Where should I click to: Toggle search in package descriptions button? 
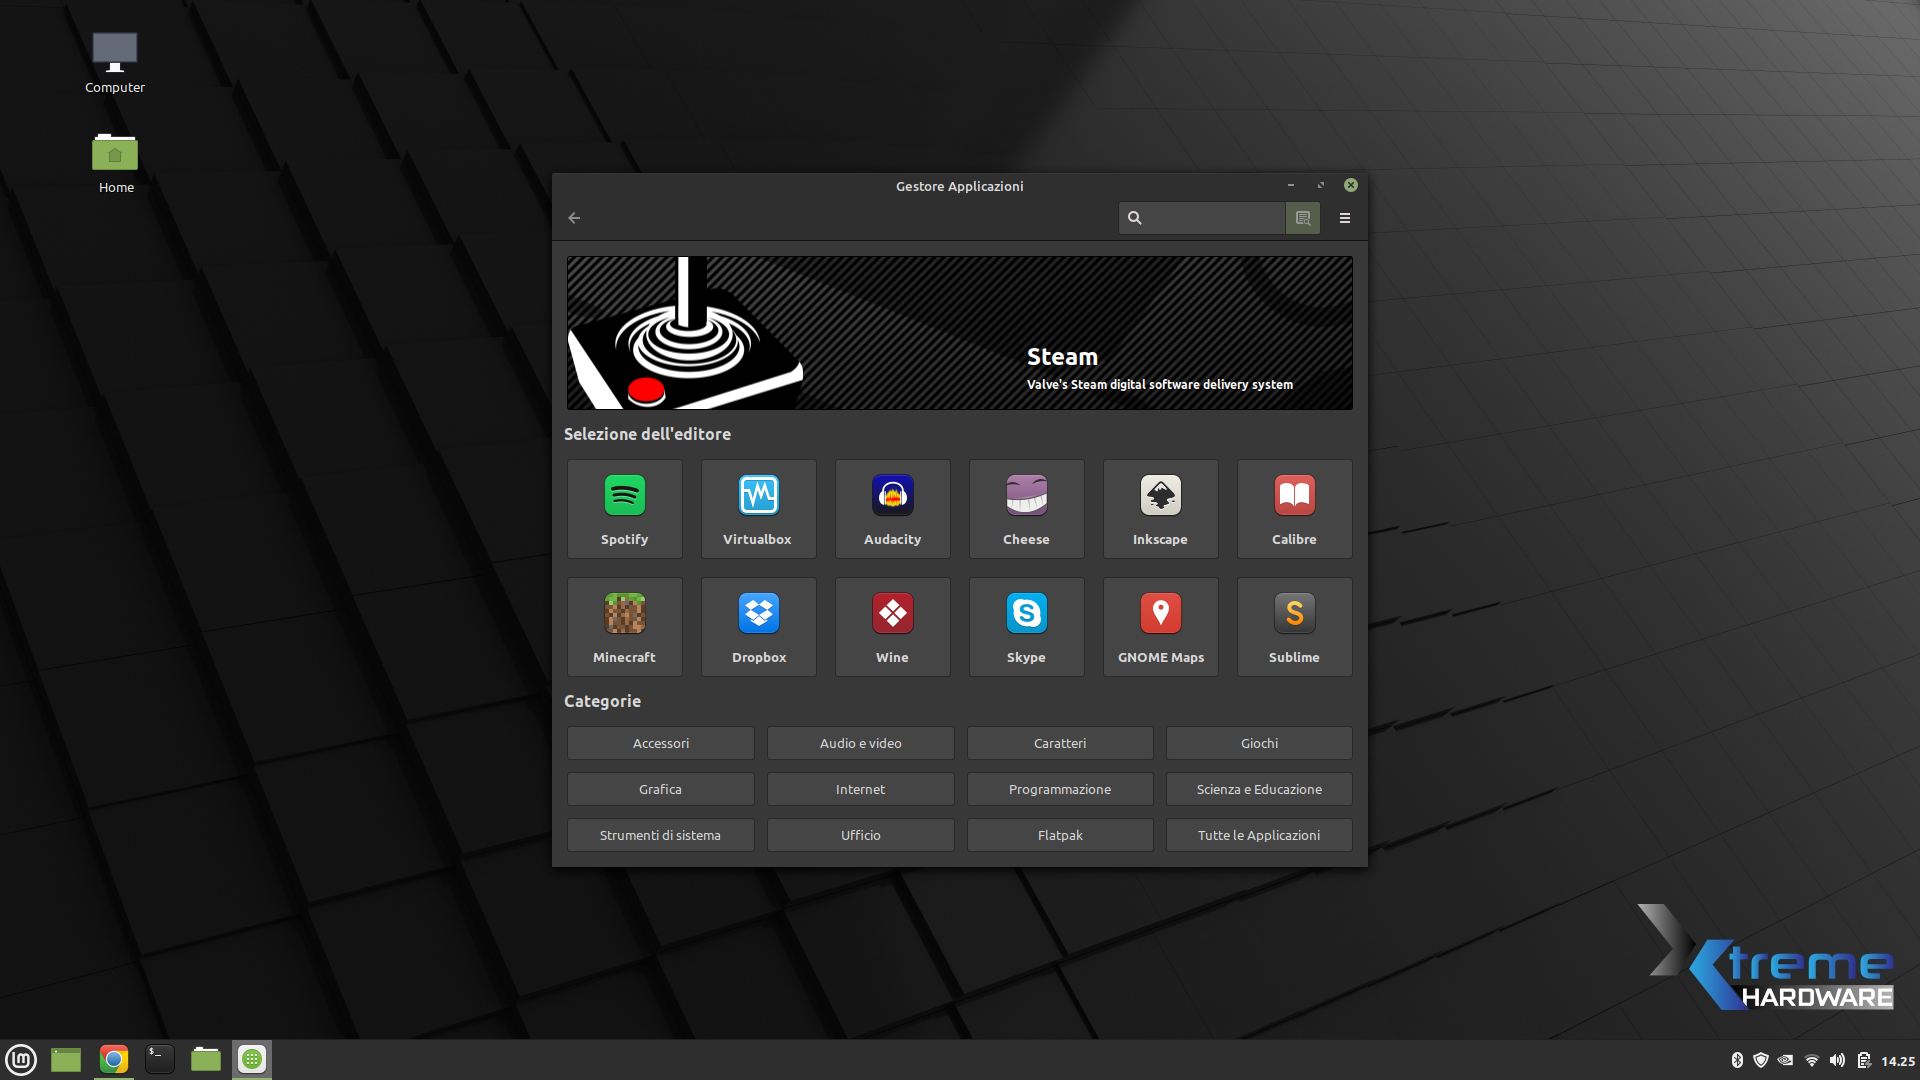pos(1302,218)
